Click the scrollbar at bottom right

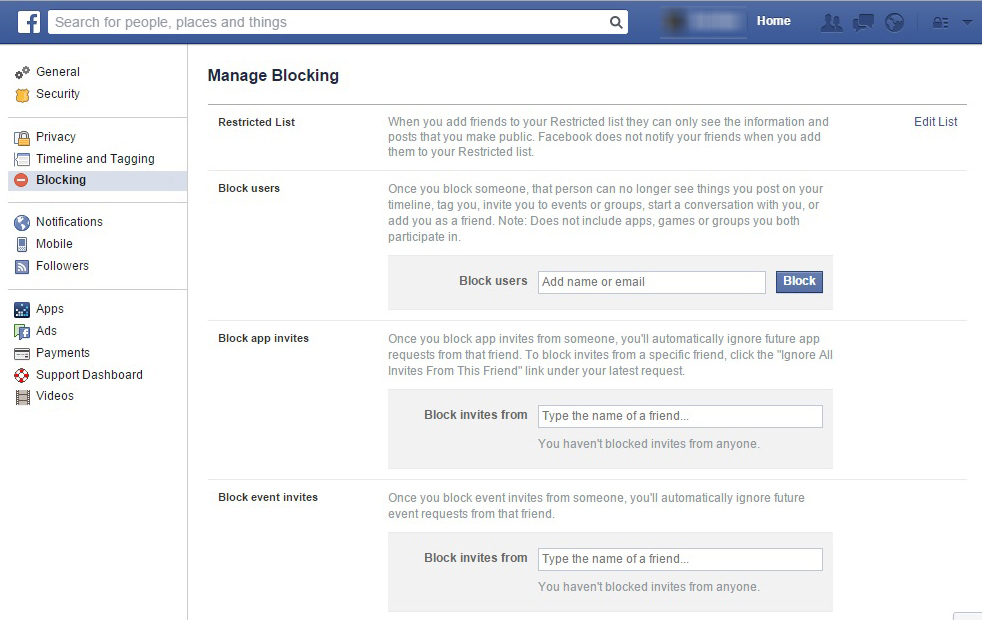click(x=967, y=612)
